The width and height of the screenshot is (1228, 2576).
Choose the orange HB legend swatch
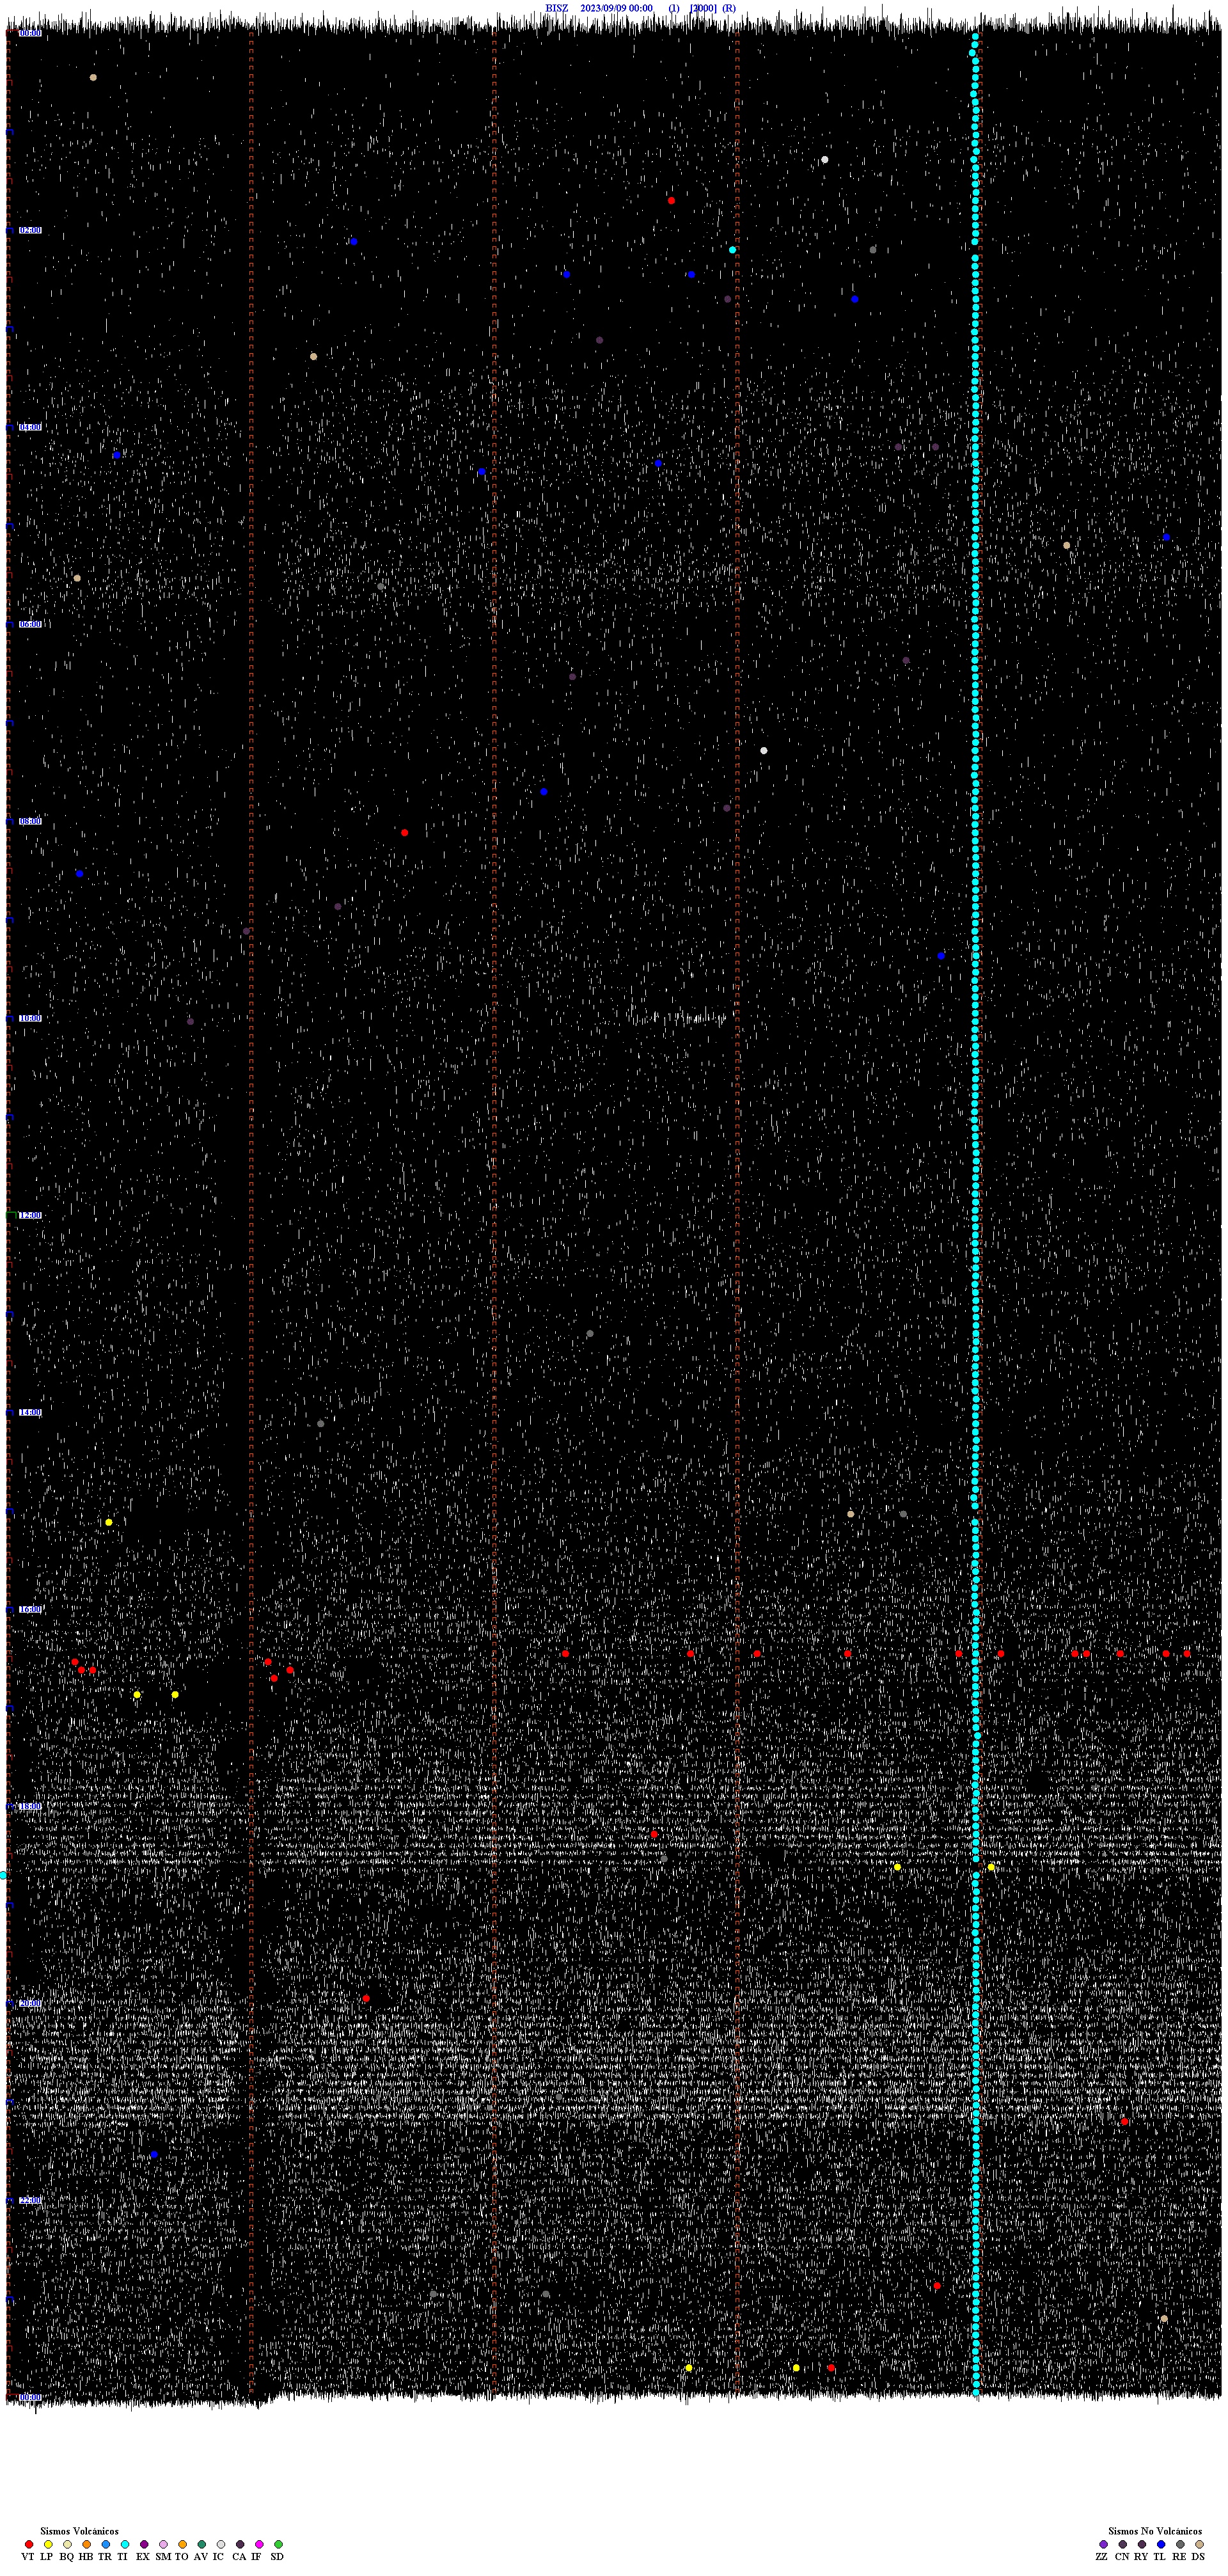[x=87, y=2544]
